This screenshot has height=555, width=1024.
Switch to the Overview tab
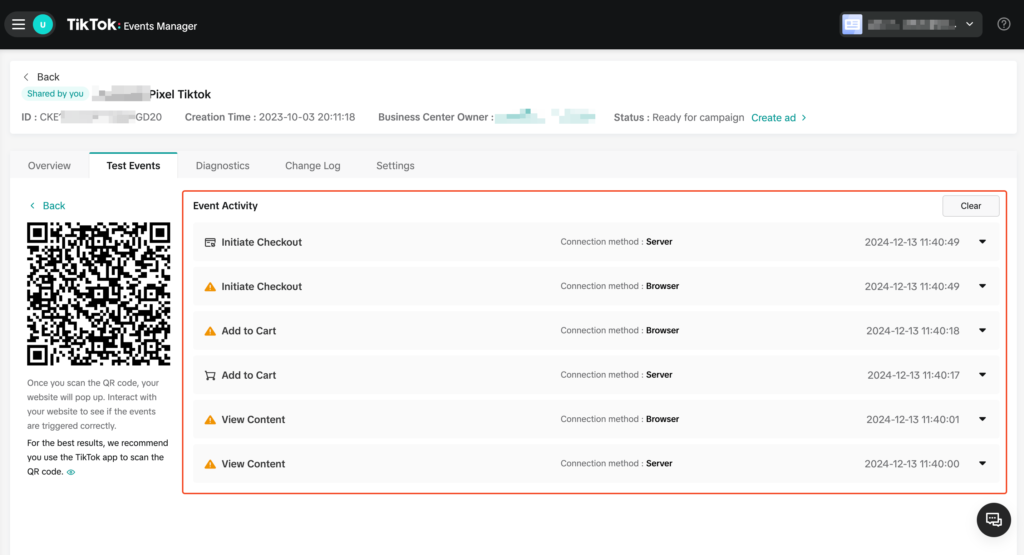[49, 165]
